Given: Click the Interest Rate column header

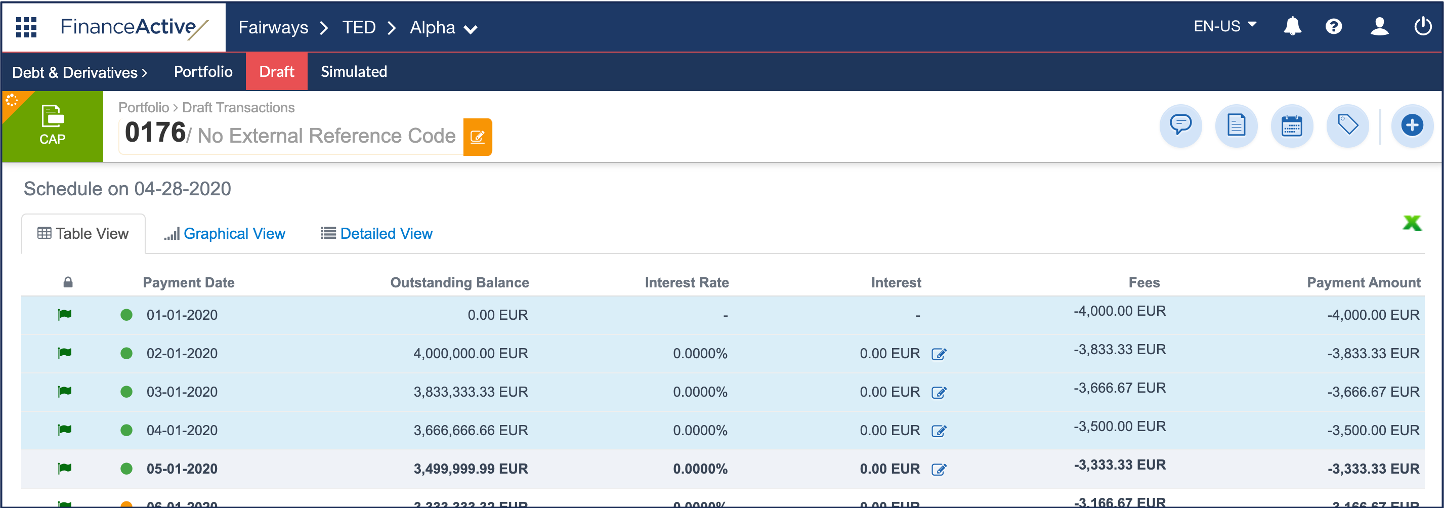Looking at the screenshot, I should [687, 283].
